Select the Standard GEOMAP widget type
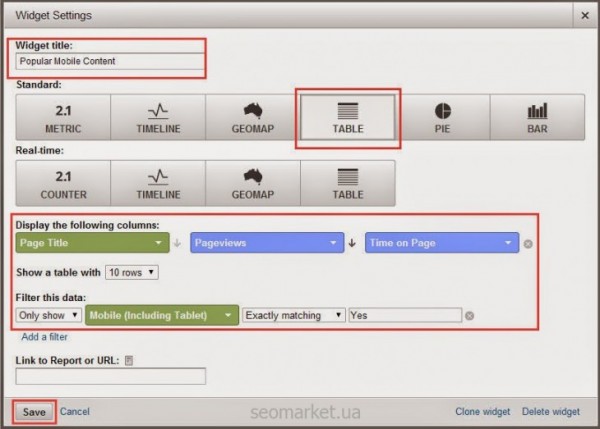 click(253, 117)
